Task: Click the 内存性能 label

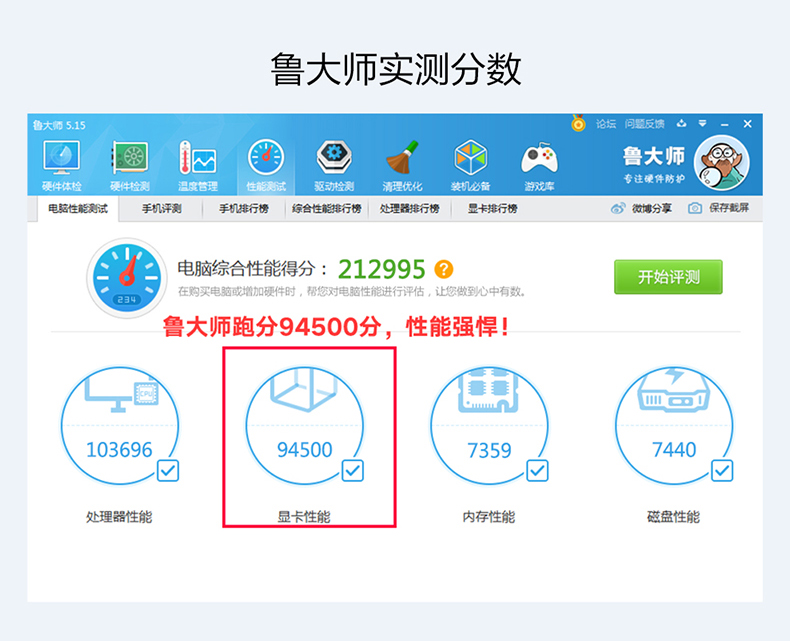Action: [489, 517]
